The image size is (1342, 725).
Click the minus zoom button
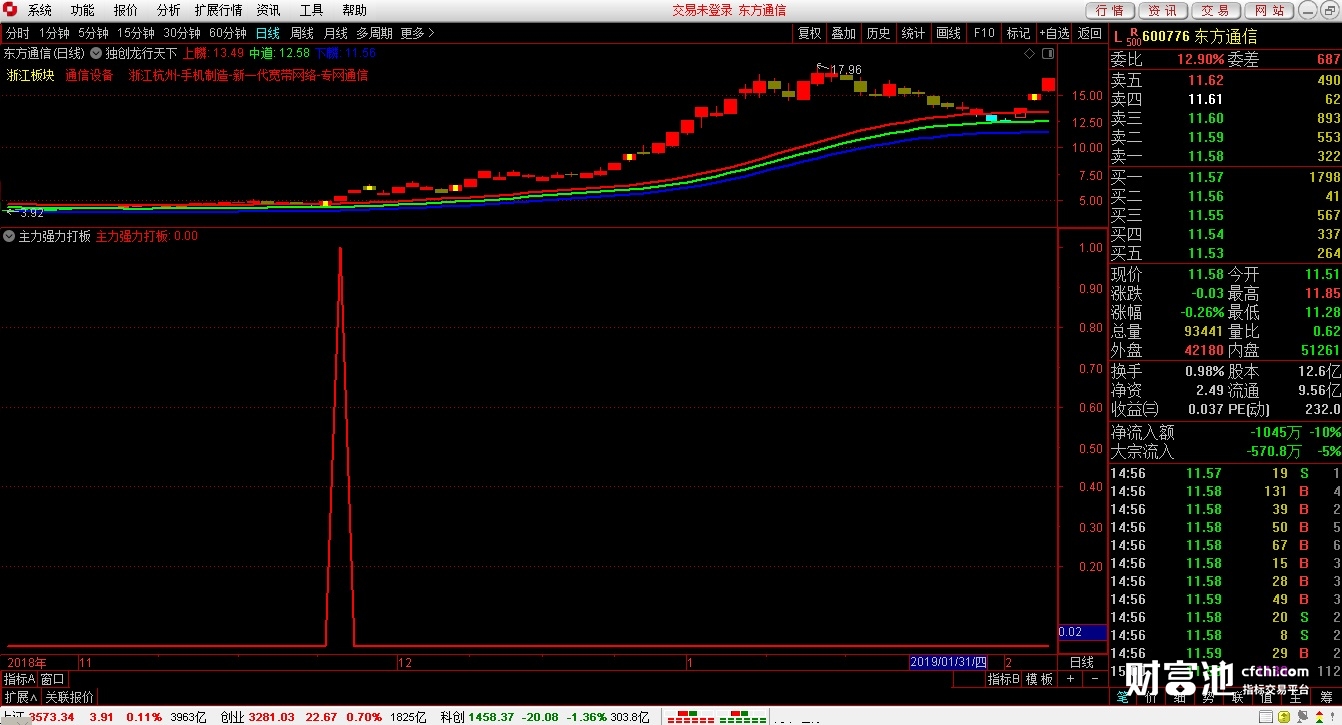tap(1094, 679)
